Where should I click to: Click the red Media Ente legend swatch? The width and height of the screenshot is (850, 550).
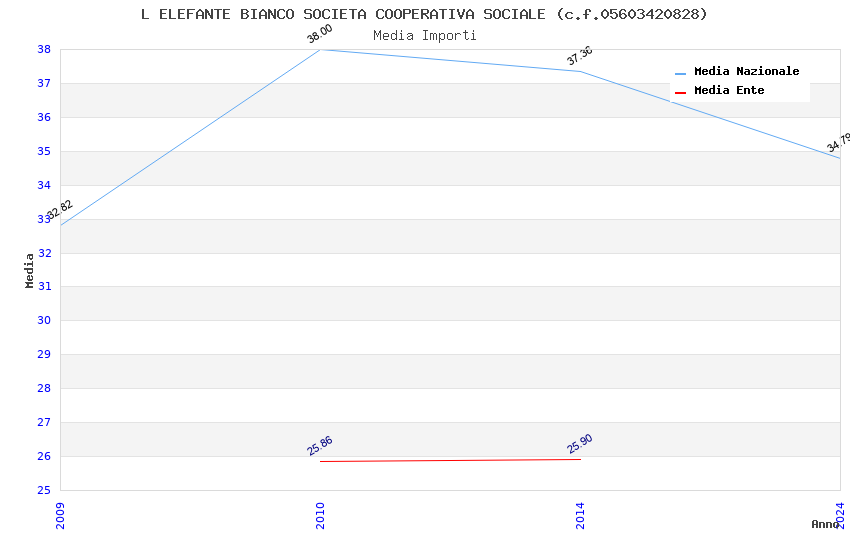pos(680,93)
